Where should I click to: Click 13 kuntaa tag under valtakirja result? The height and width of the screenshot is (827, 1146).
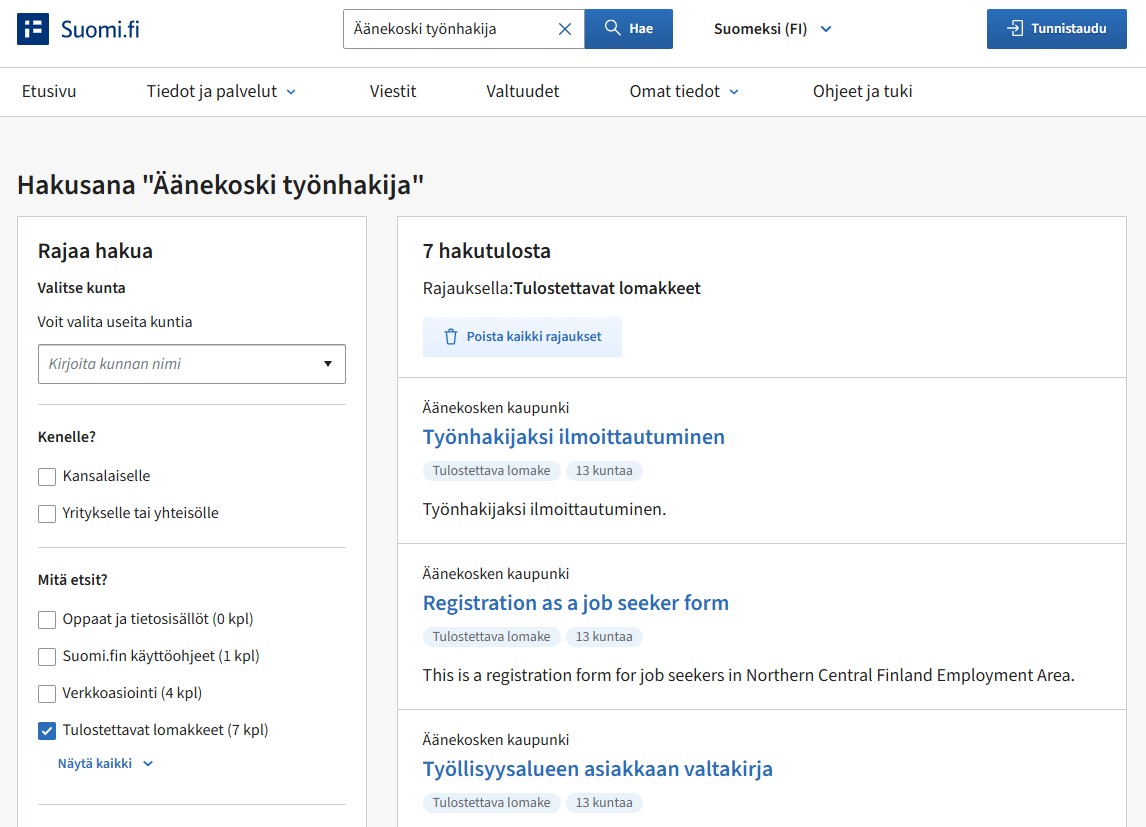604,802
